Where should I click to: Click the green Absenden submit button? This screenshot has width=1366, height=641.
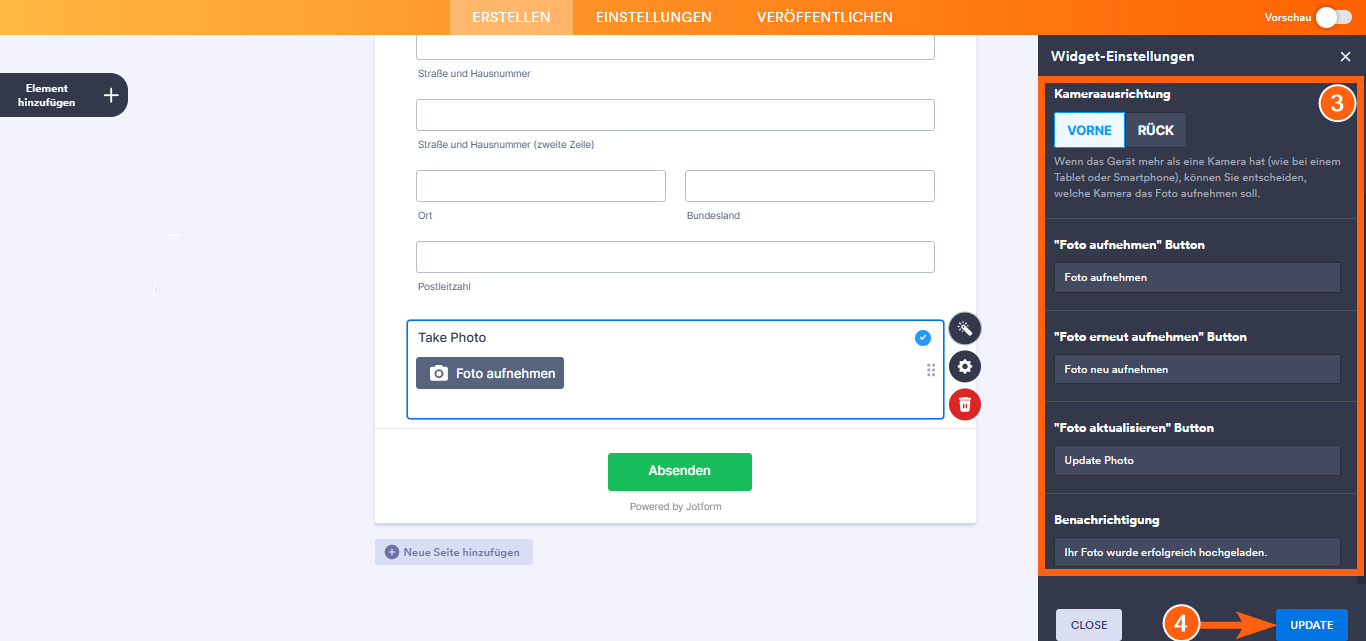pos(680,471)
